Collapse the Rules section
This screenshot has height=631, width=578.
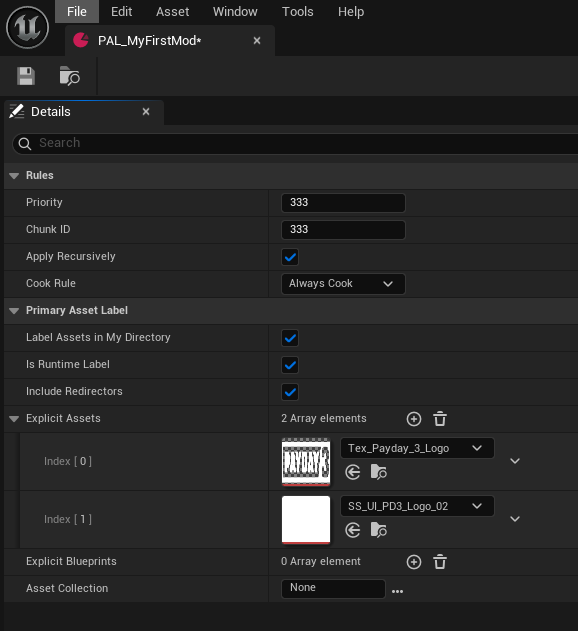click(x=14, y=176)
